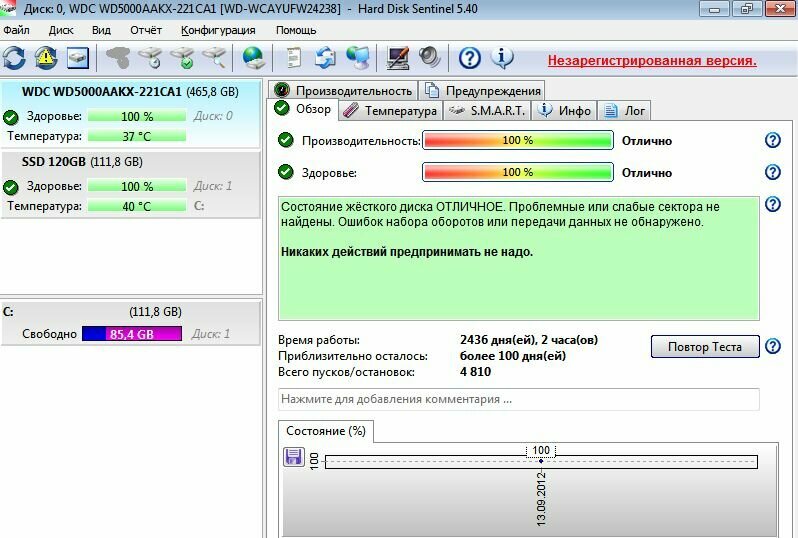
Task: Click the value 2436 дня(ей), 2 часа(ов)
Action: coord(529,339)
